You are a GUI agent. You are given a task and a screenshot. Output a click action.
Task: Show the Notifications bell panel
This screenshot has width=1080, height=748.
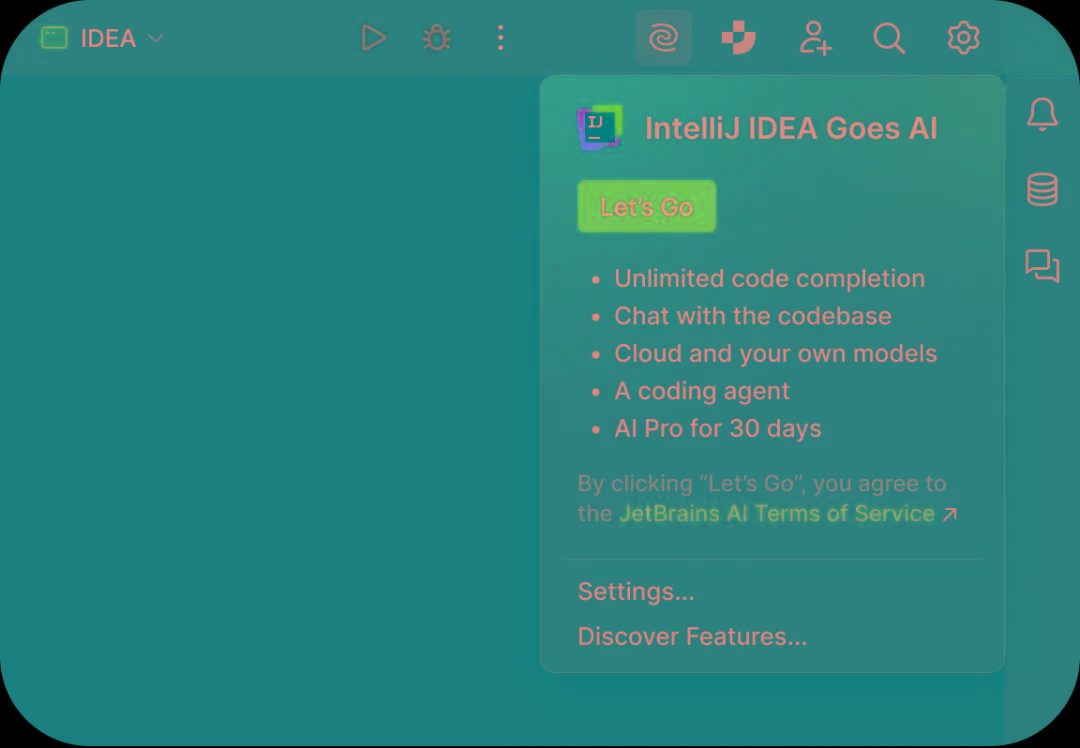tap(1042, 115)
